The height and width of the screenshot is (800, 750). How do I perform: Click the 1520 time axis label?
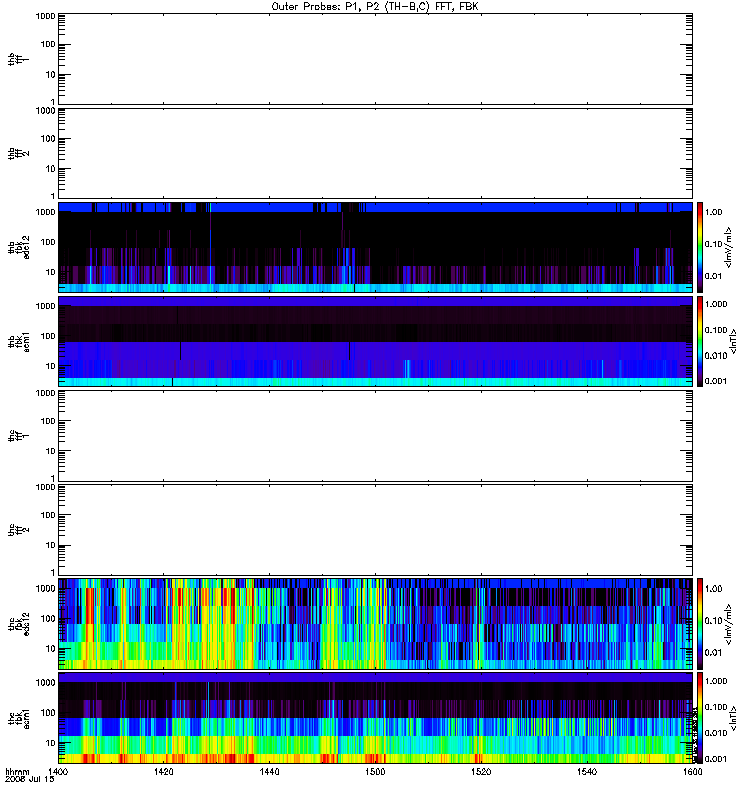[x=481, y=771]
